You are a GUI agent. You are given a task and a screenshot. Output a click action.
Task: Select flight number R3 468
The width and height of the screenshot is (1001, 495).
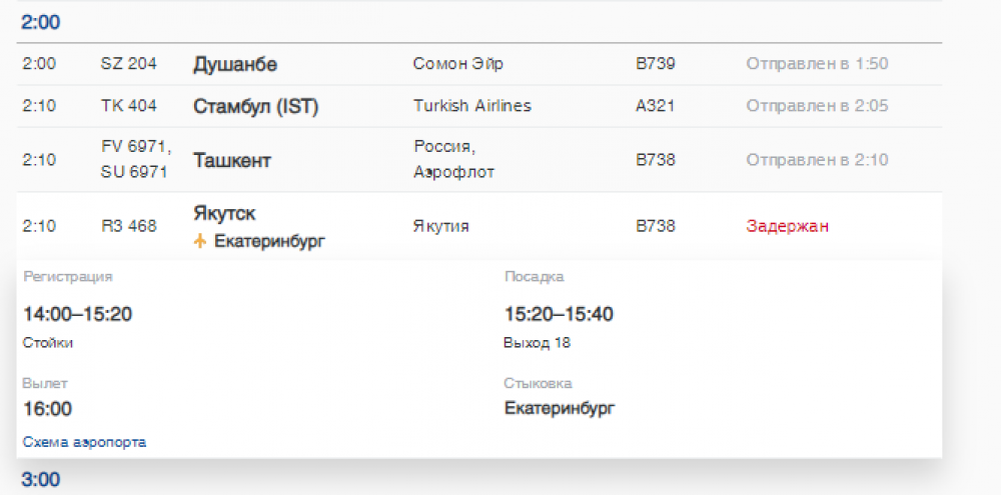pyautogui.click(x=129, y=226)
